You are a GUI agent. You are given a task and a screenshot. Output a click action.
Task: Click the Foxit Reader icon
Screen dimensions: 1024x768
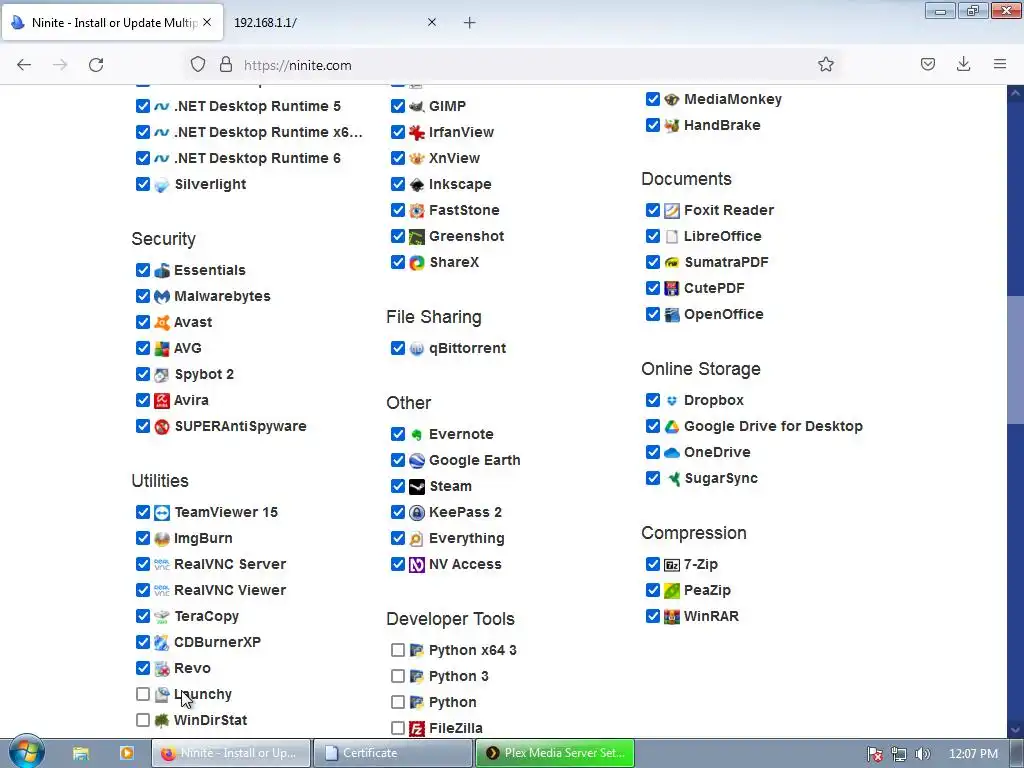[672, 210]
